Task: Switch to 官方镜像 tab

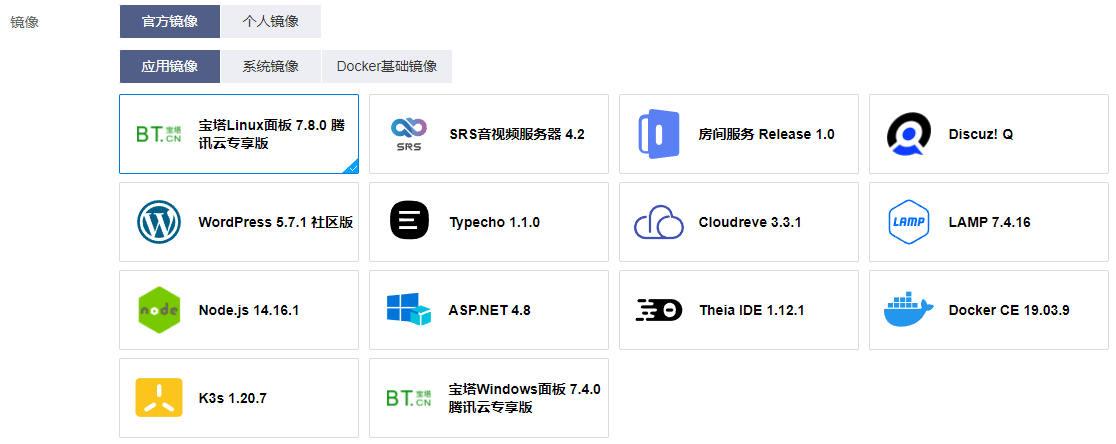Action: tap(169, 21)
